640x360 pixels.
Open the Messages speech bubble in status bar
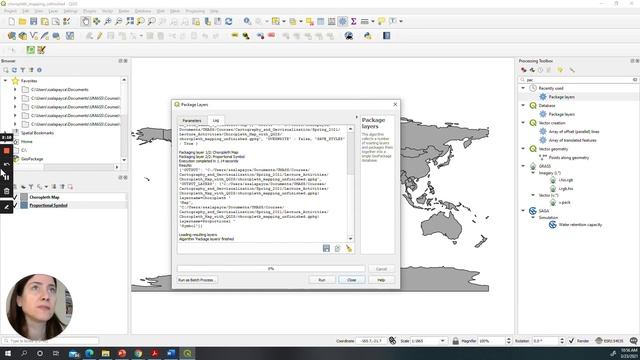633,340
